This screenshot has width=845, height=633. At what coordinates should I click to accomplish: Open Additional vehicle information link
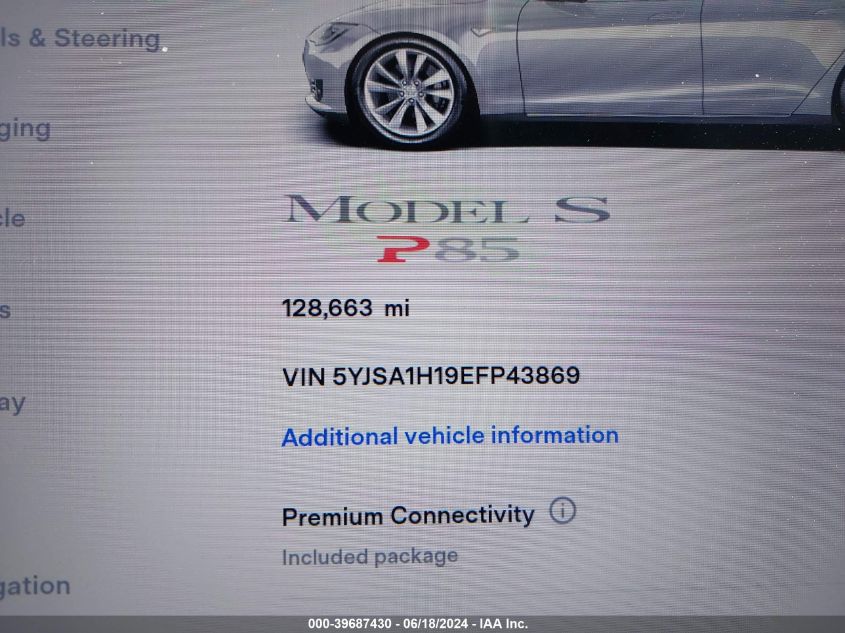[450, 436]
